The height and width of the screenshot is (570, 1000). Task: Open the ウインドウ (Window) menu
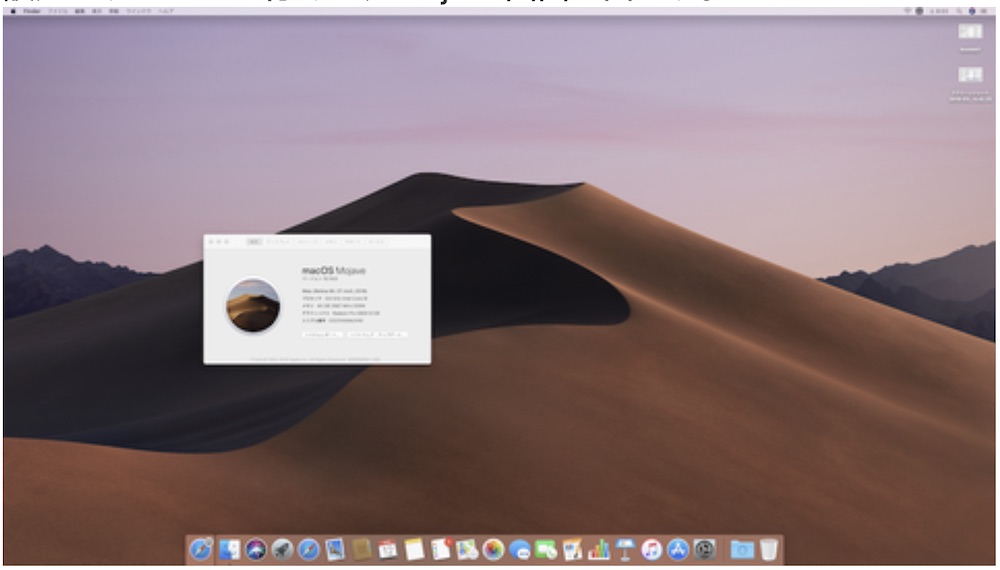(138, 11)
